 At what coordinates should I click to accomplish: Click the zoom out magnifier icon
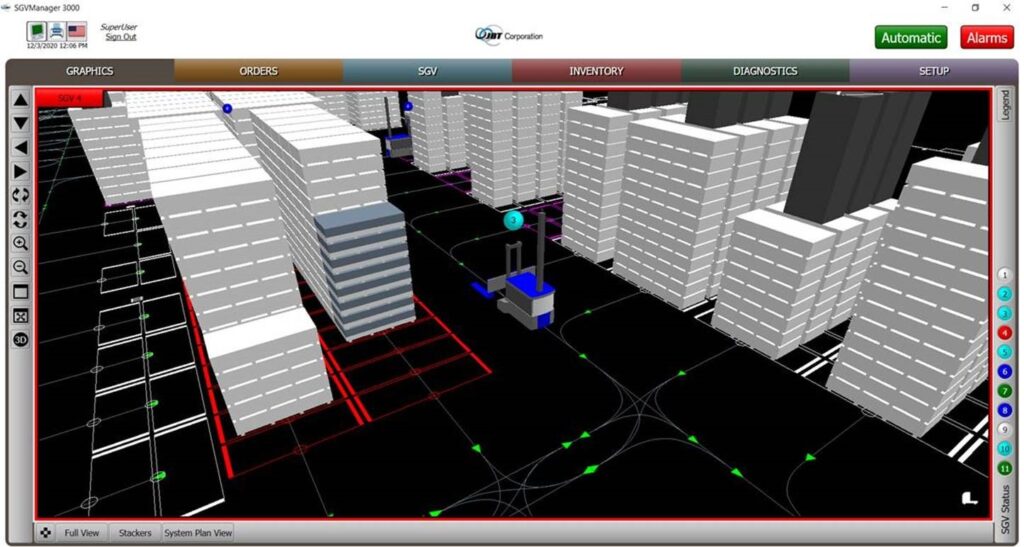point(20,267)
